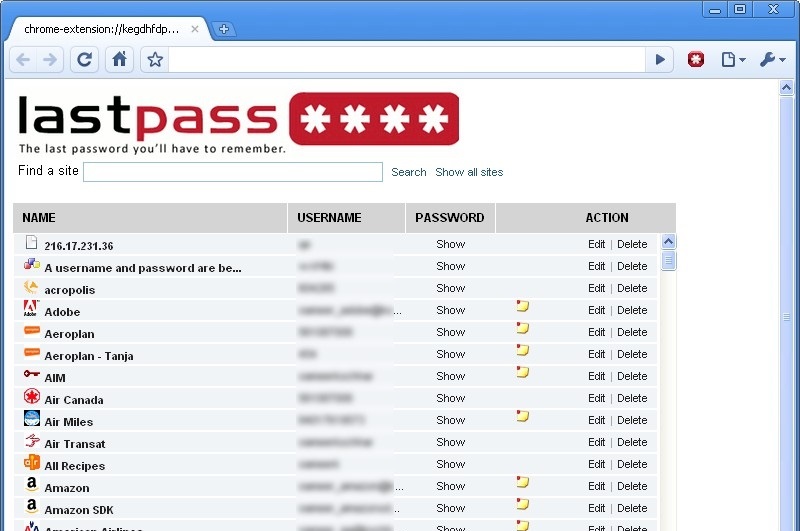Open the Adobe note icon
Screen dimensions: 800x531
point(522,306)
